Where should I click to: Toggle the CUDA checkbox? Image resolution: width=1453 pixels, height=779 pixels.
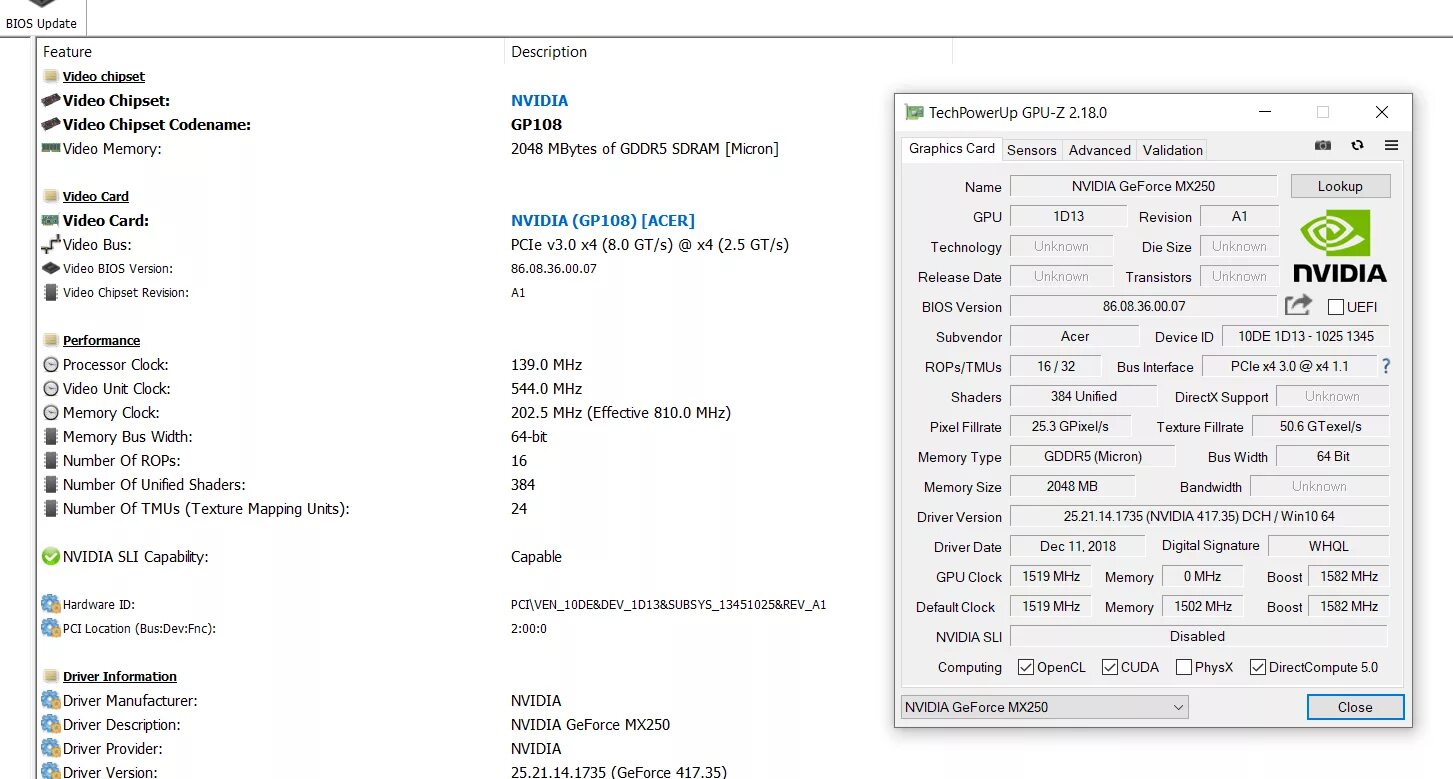tap(1110, 667)
